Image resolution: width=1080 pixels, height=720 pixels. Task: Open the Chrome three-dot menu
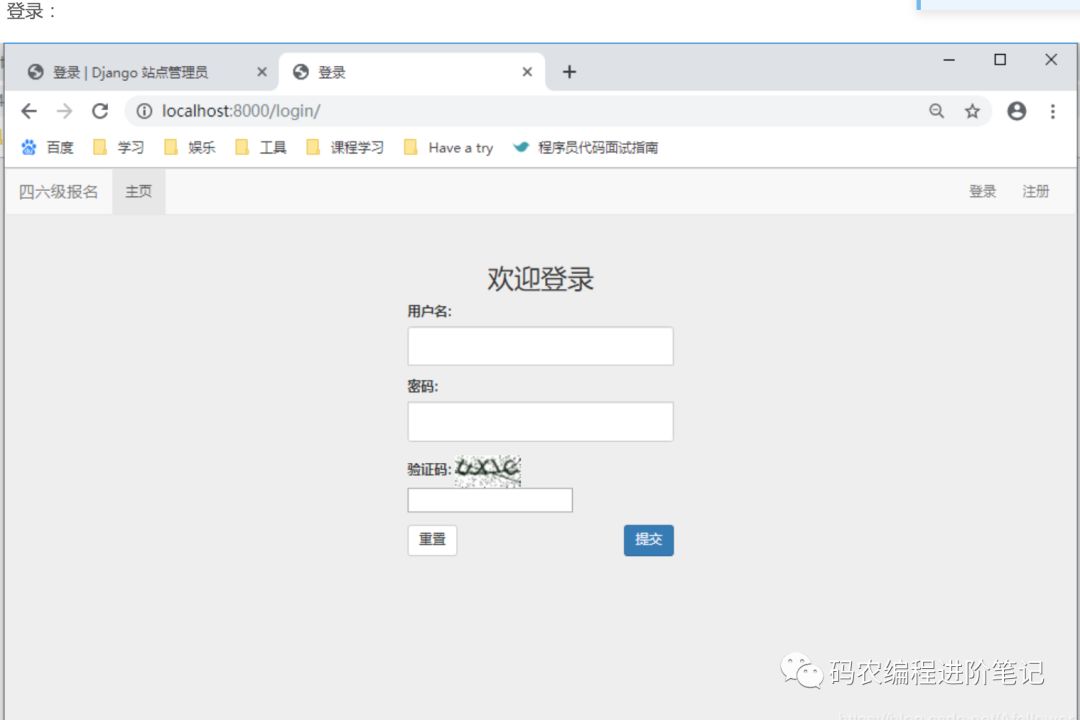1052,111
